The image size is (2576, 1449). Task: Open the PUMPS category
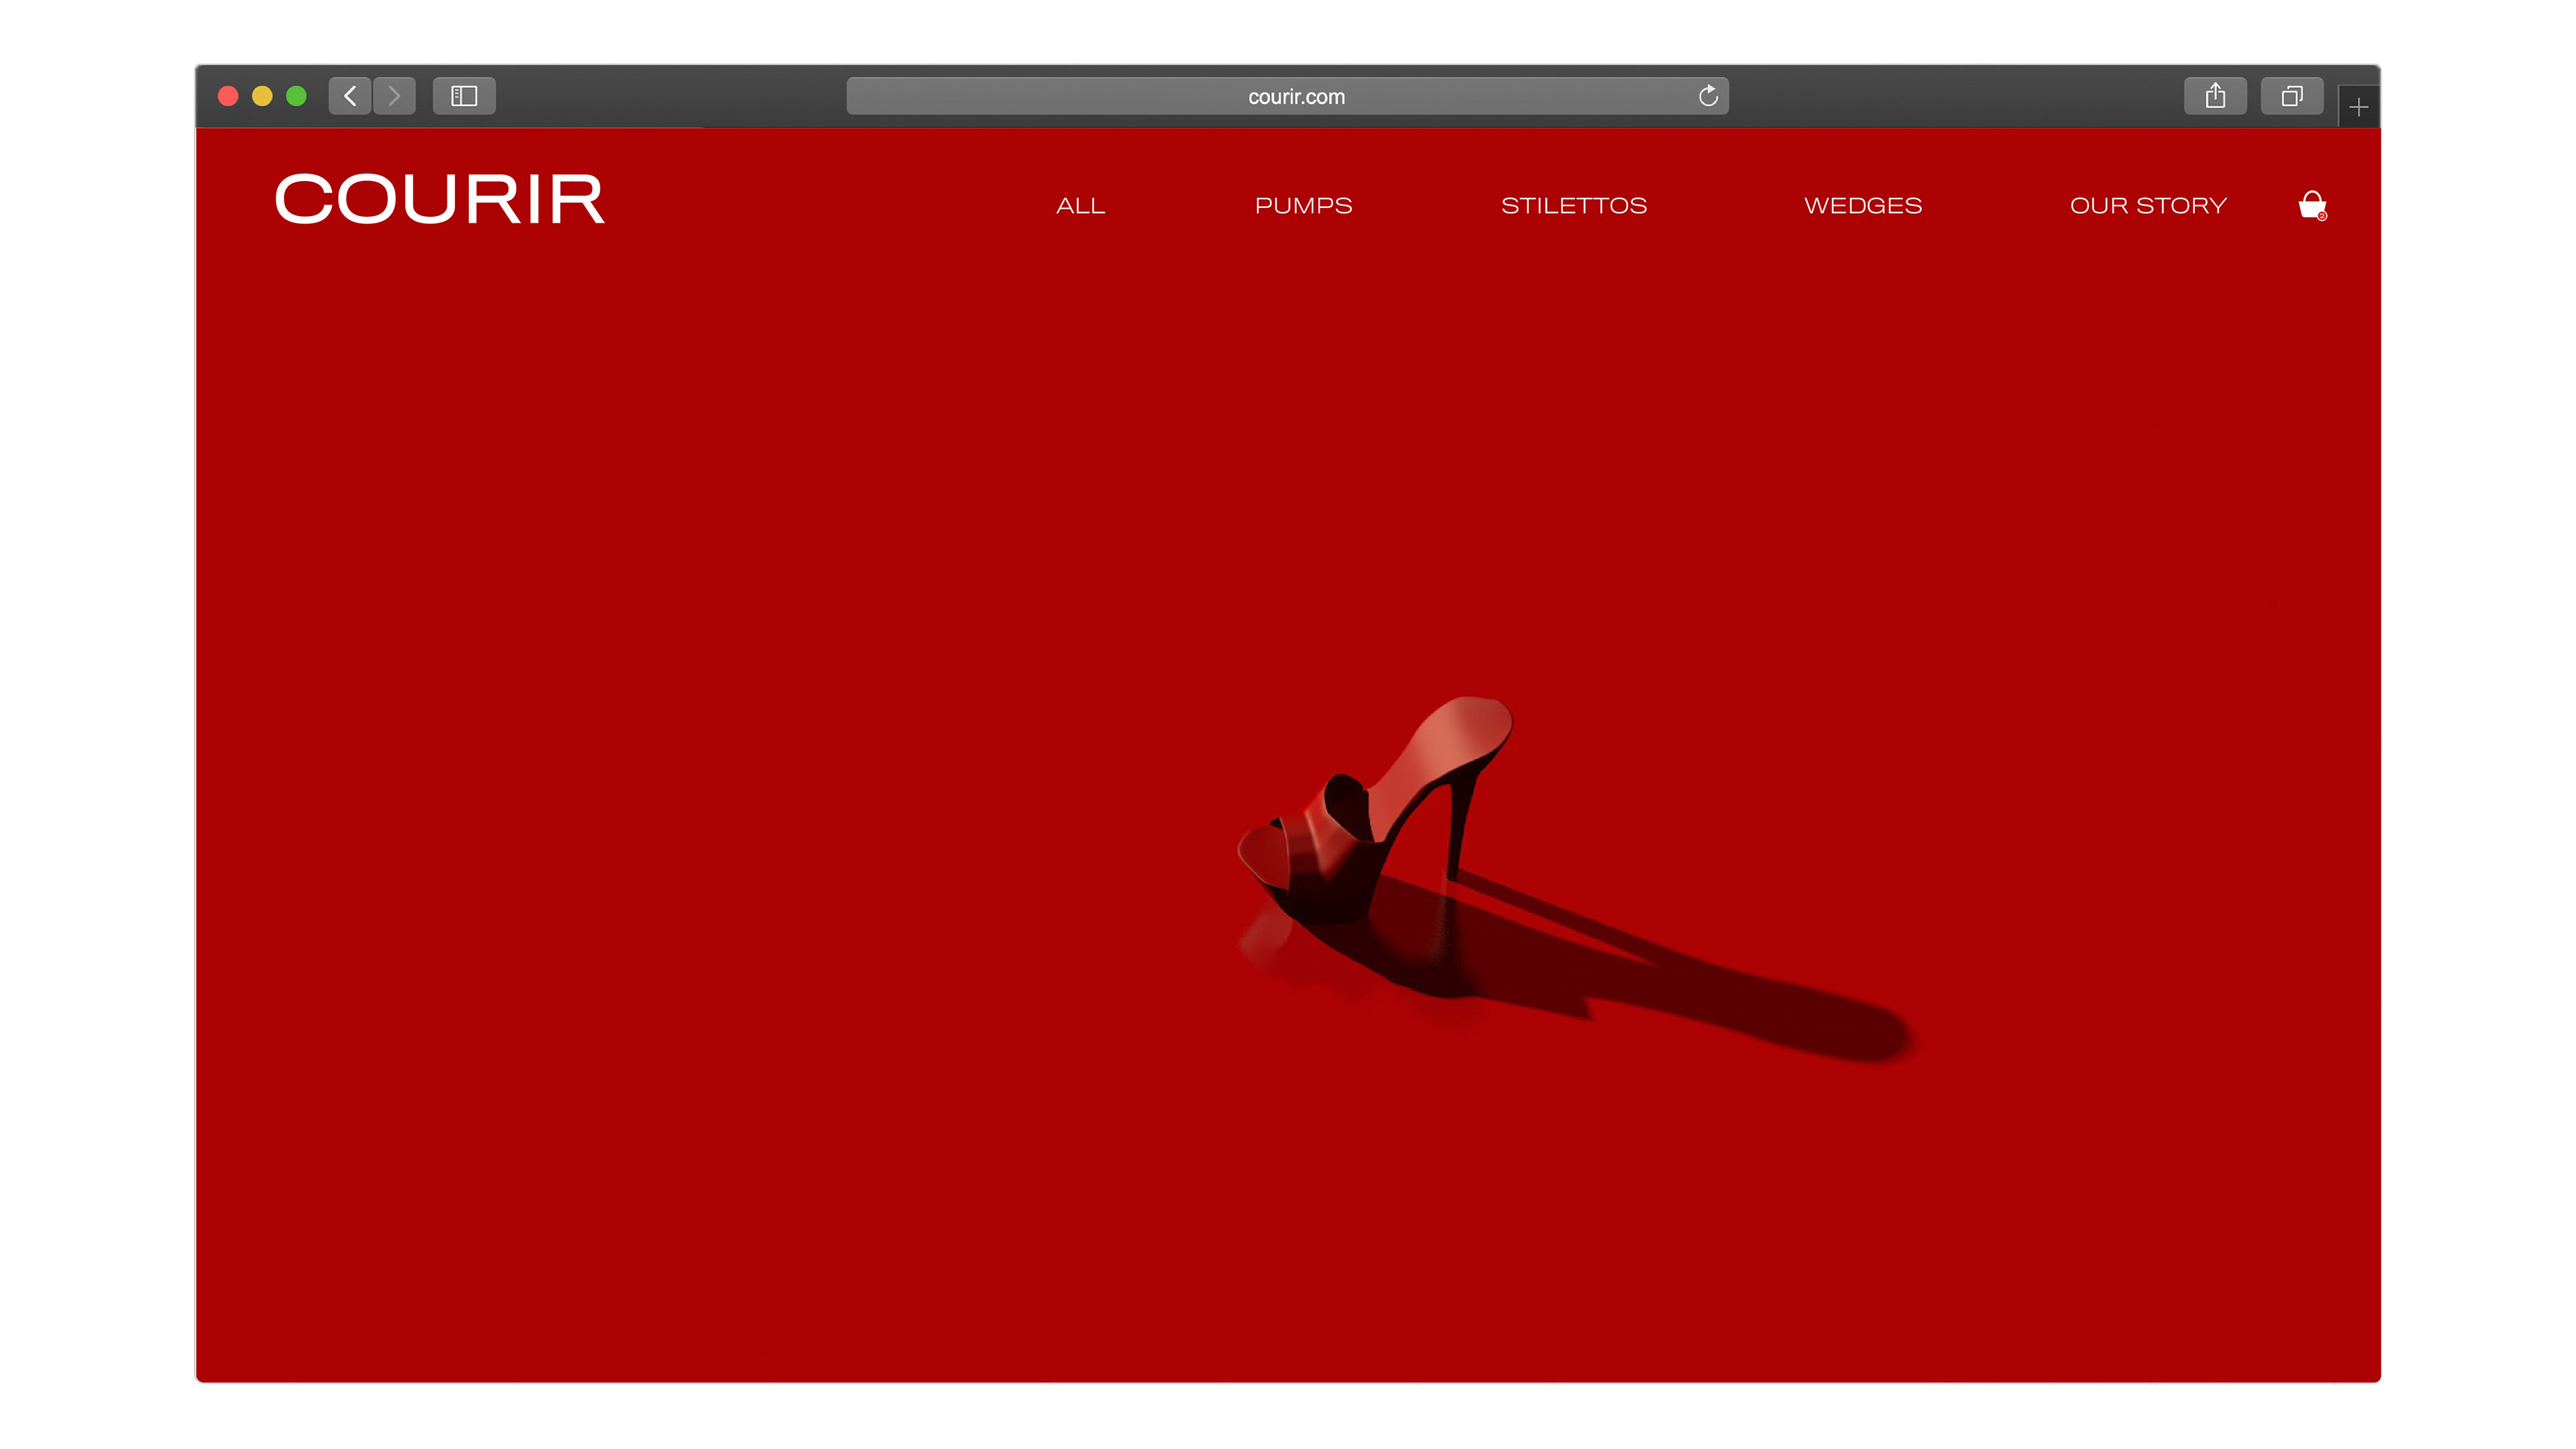[x=1303, y=205]
